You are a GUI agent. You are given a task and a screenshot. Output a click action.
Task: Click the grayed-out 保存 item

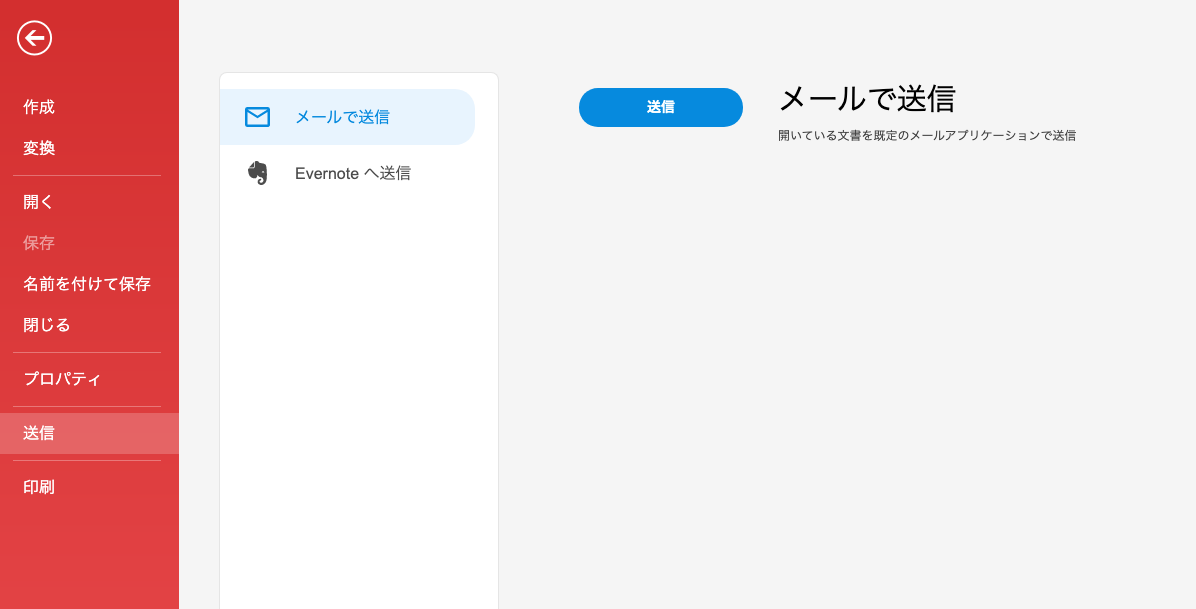tap(37, 242)
